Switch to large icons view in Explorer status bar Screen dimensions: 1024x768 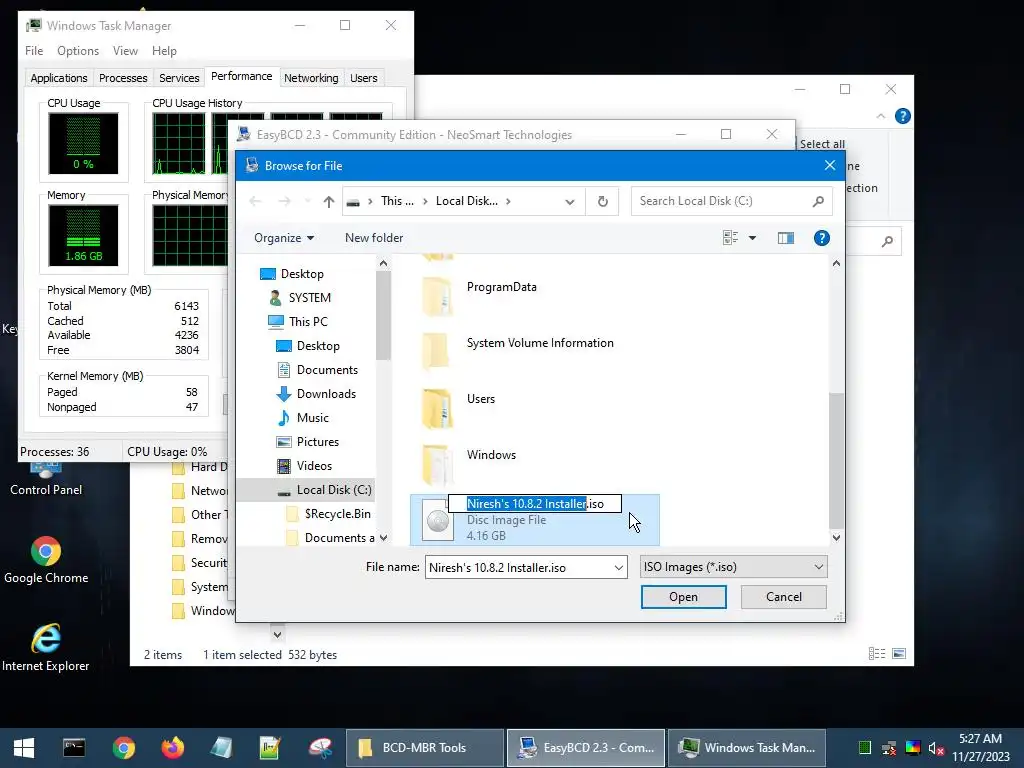899,654
